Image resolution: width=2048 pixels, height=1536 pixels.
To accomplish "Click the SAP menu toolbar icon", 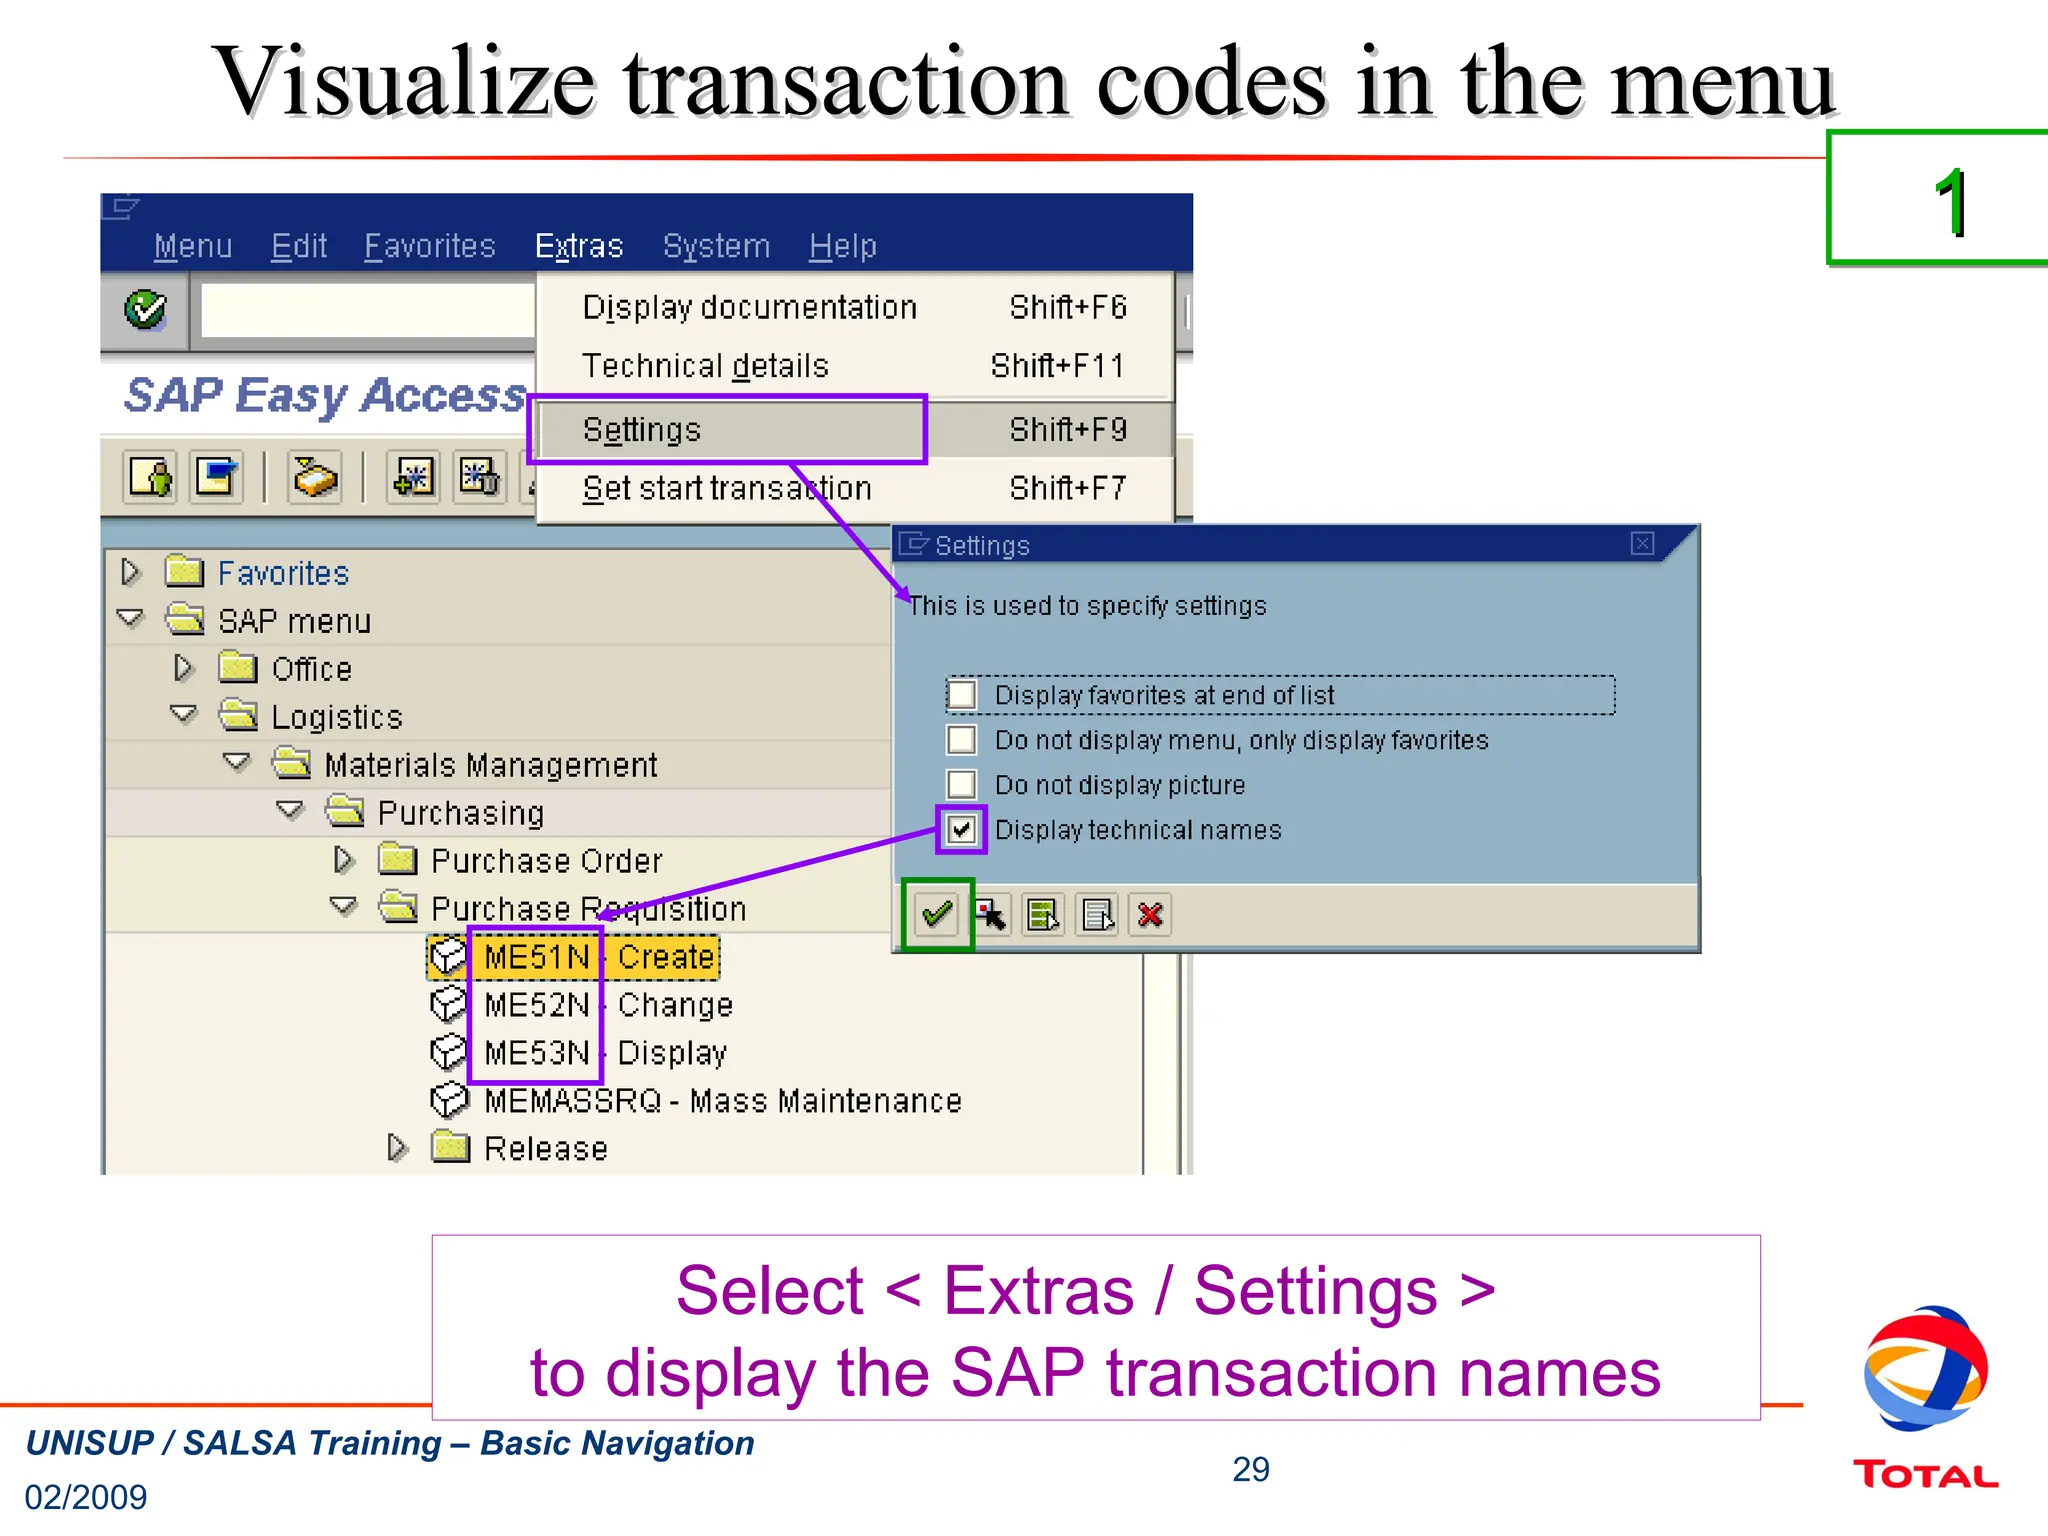I will (x=217, y=476).
